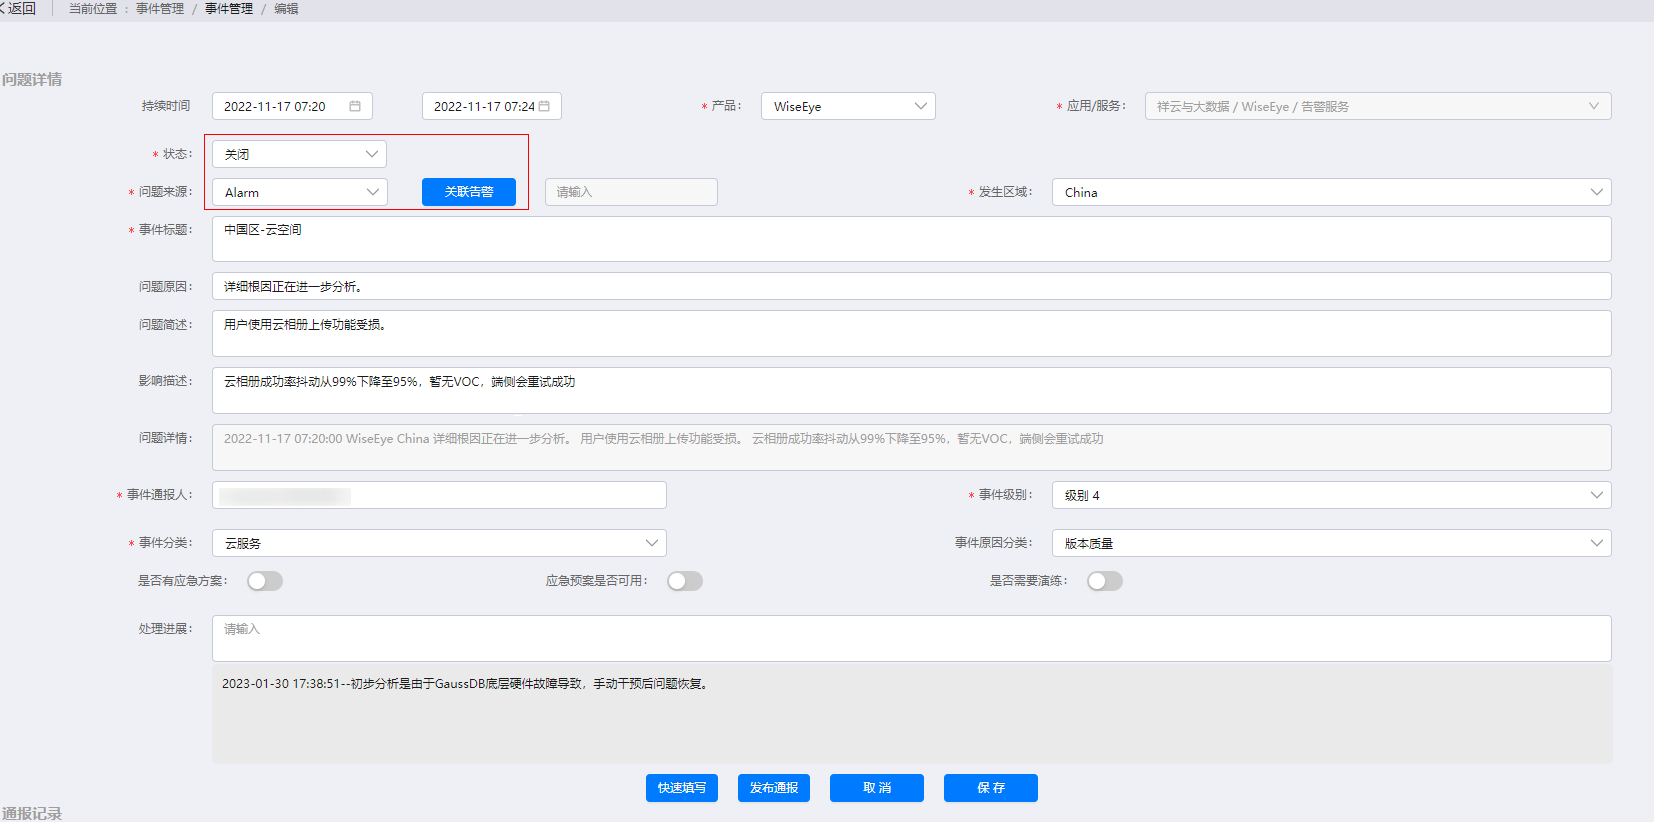
Task: Cancel editing with the 取消 button
Action: (x=877, y=788)
